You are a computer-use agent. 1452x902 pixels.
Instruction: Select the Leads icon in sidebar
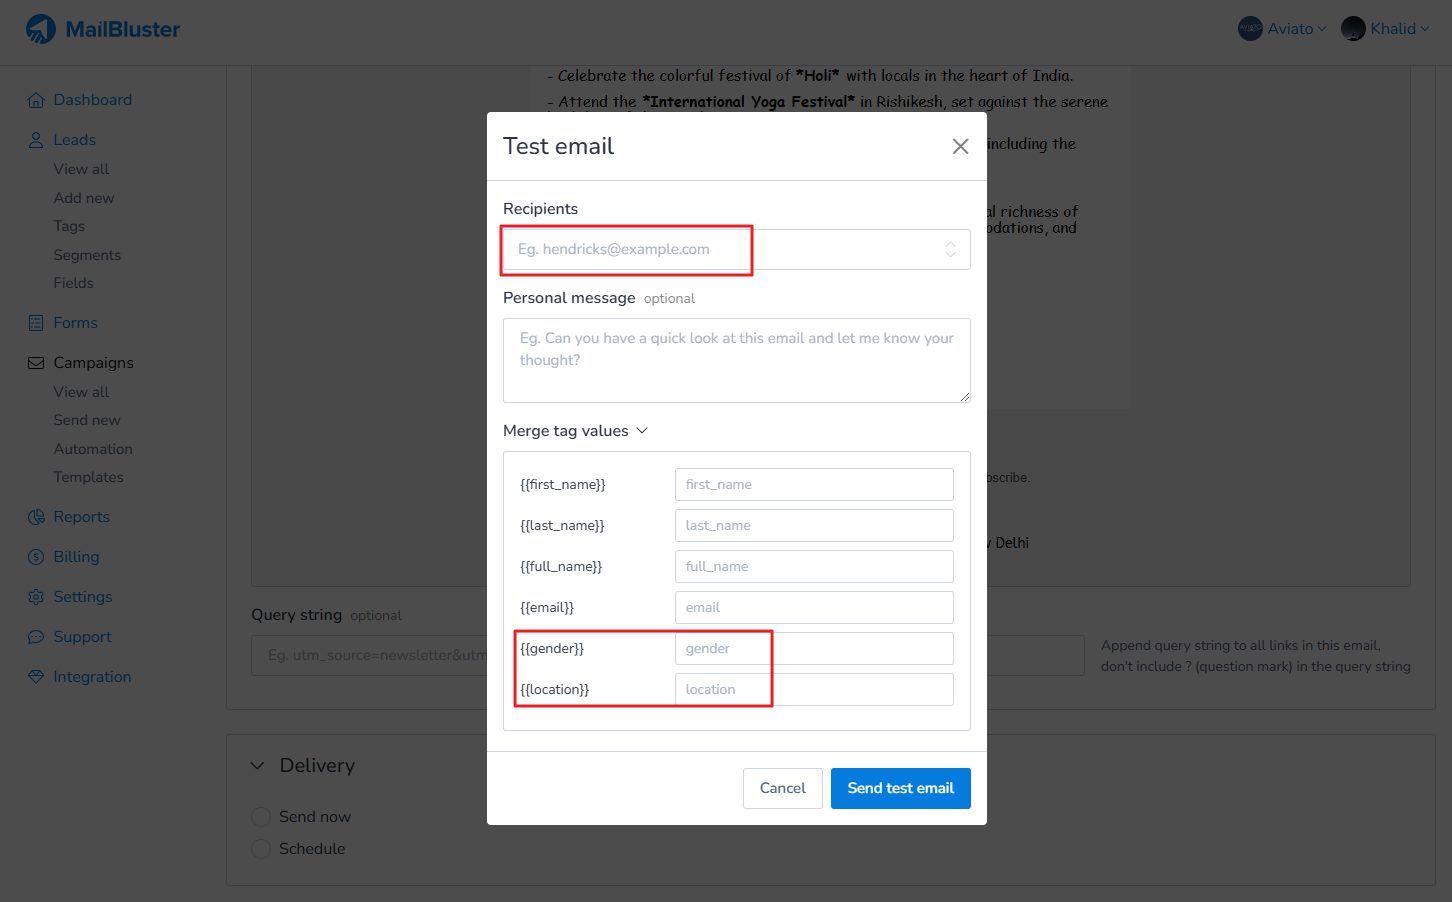click(x=35, y=139)
